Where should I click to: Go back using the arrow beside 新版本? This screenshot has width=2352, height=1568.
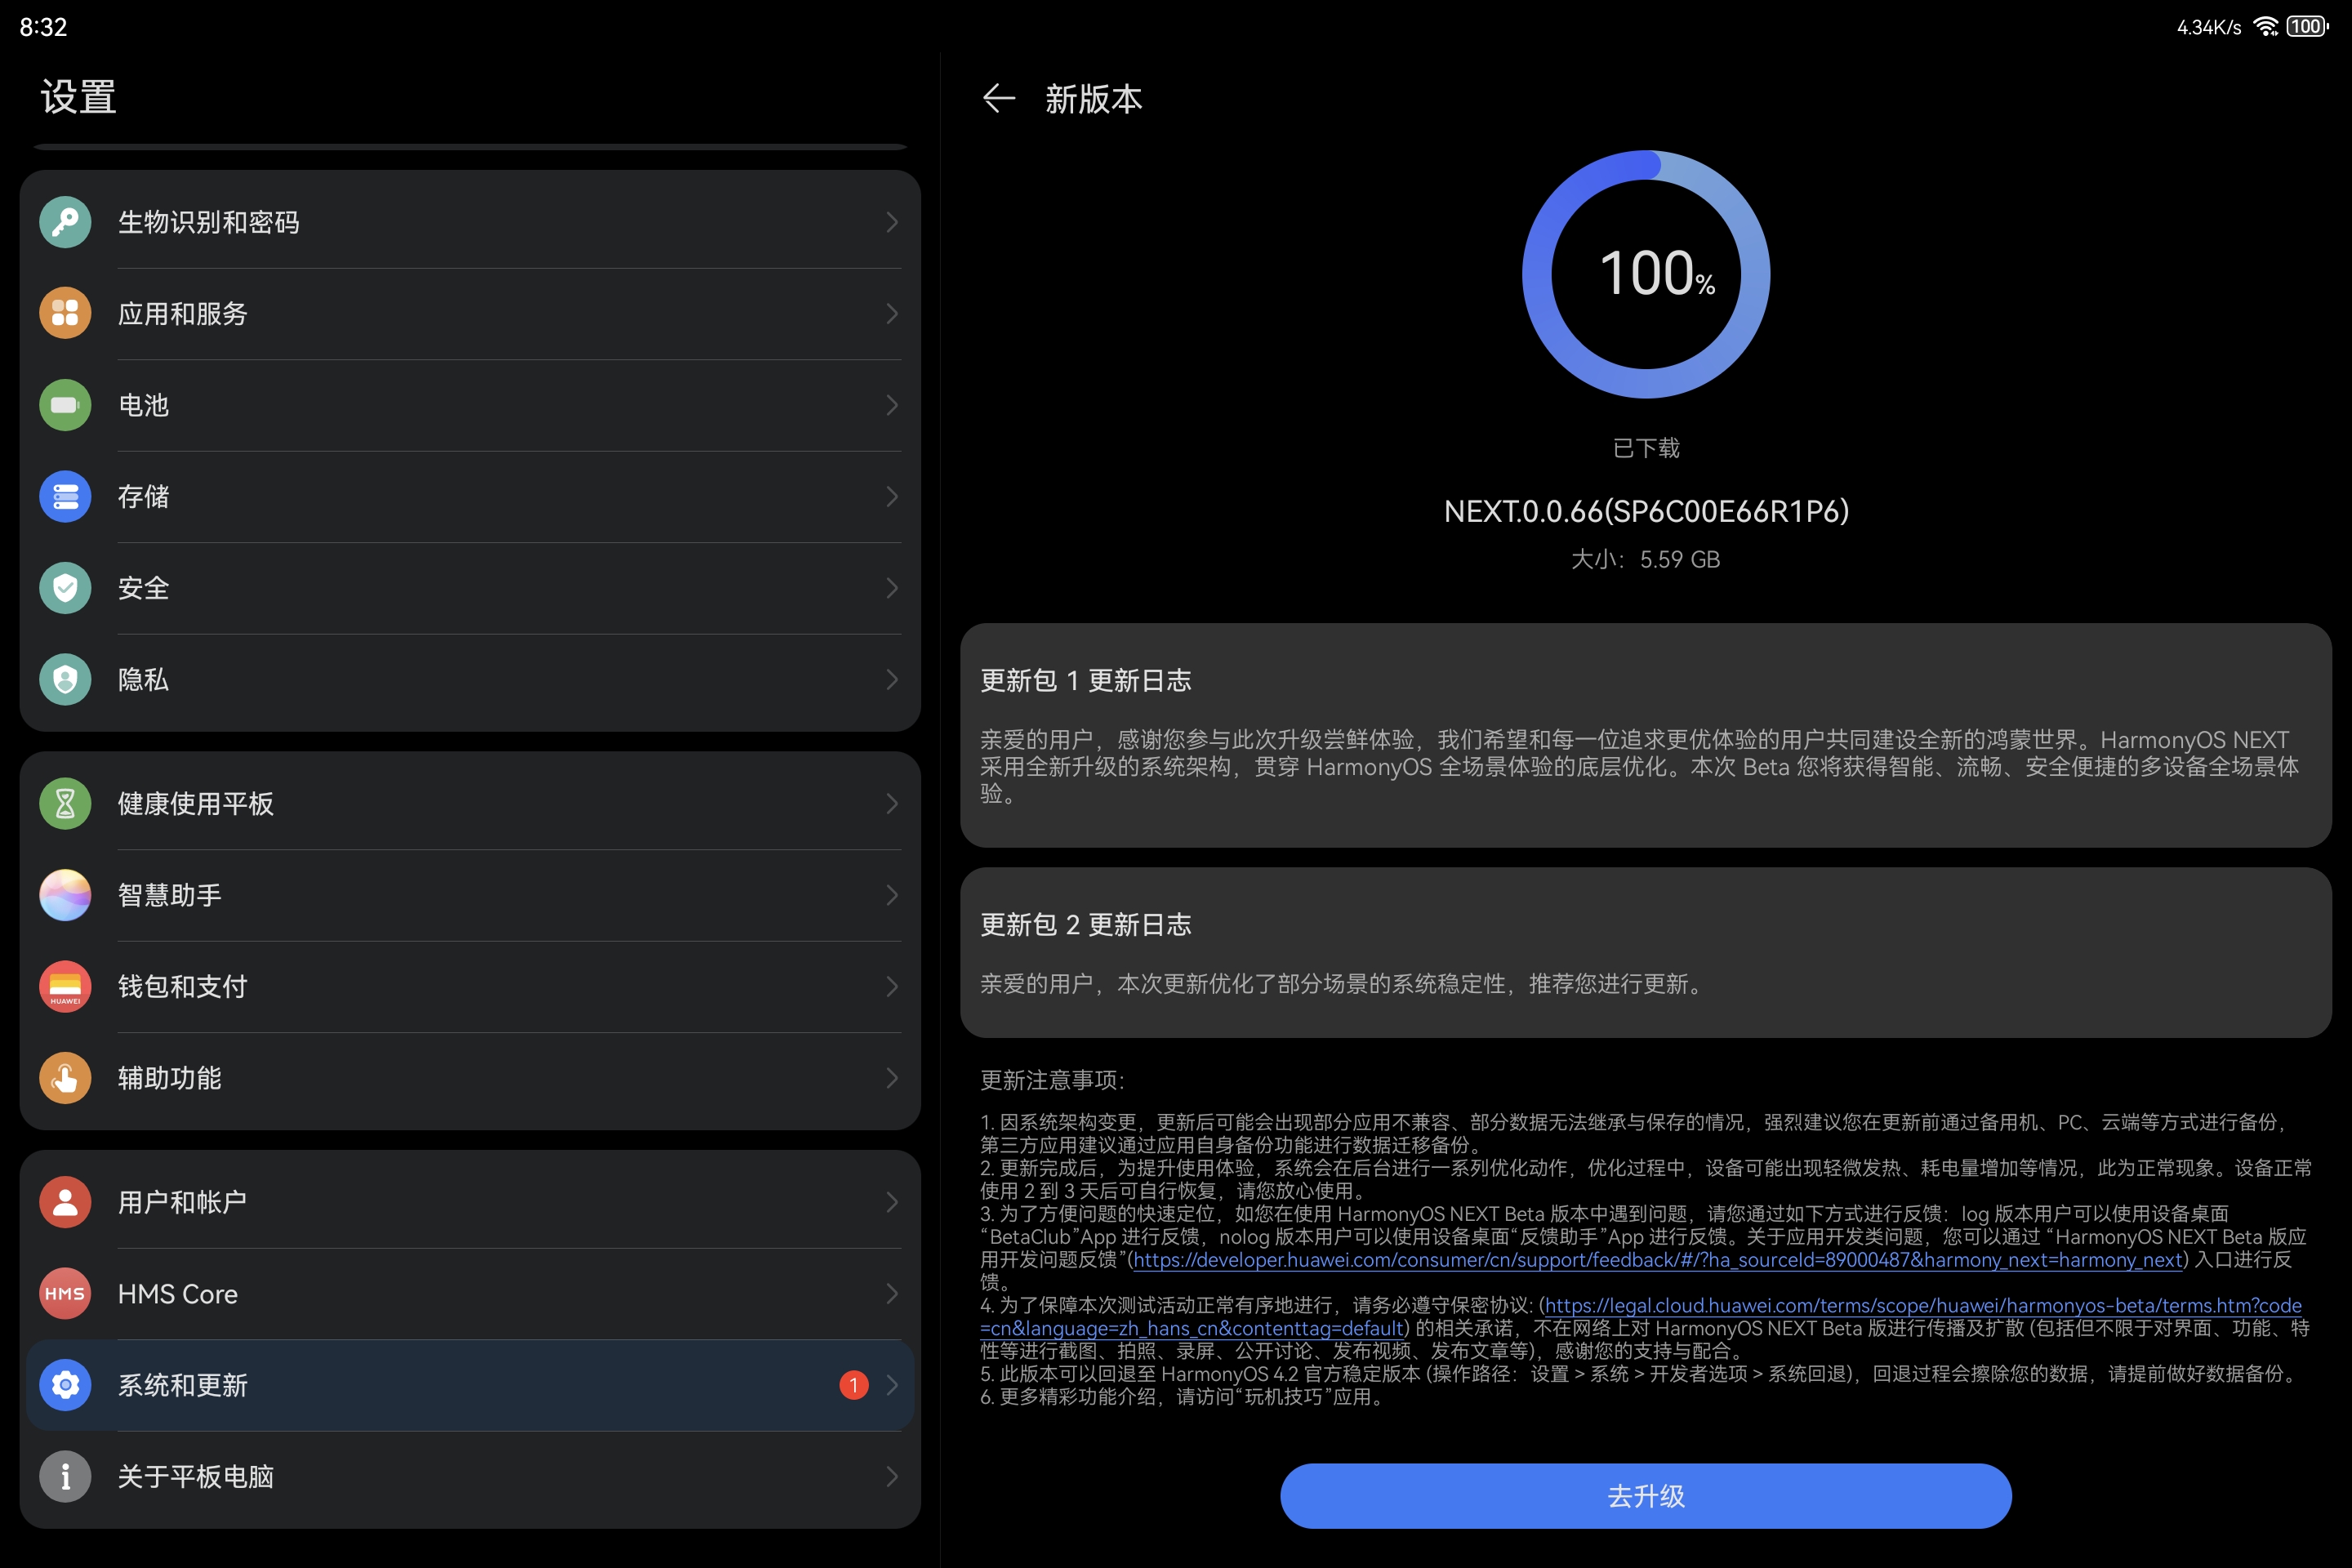pos(999,98)
